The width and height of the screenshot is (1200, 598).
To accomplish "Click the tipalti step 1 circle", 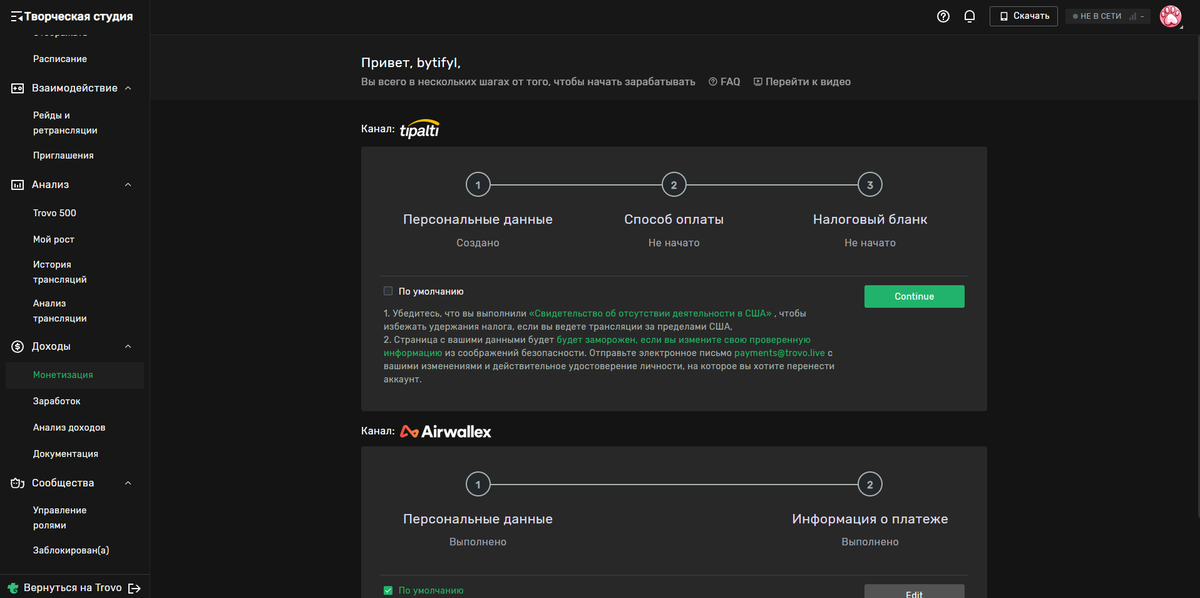I will click(478, 185).
